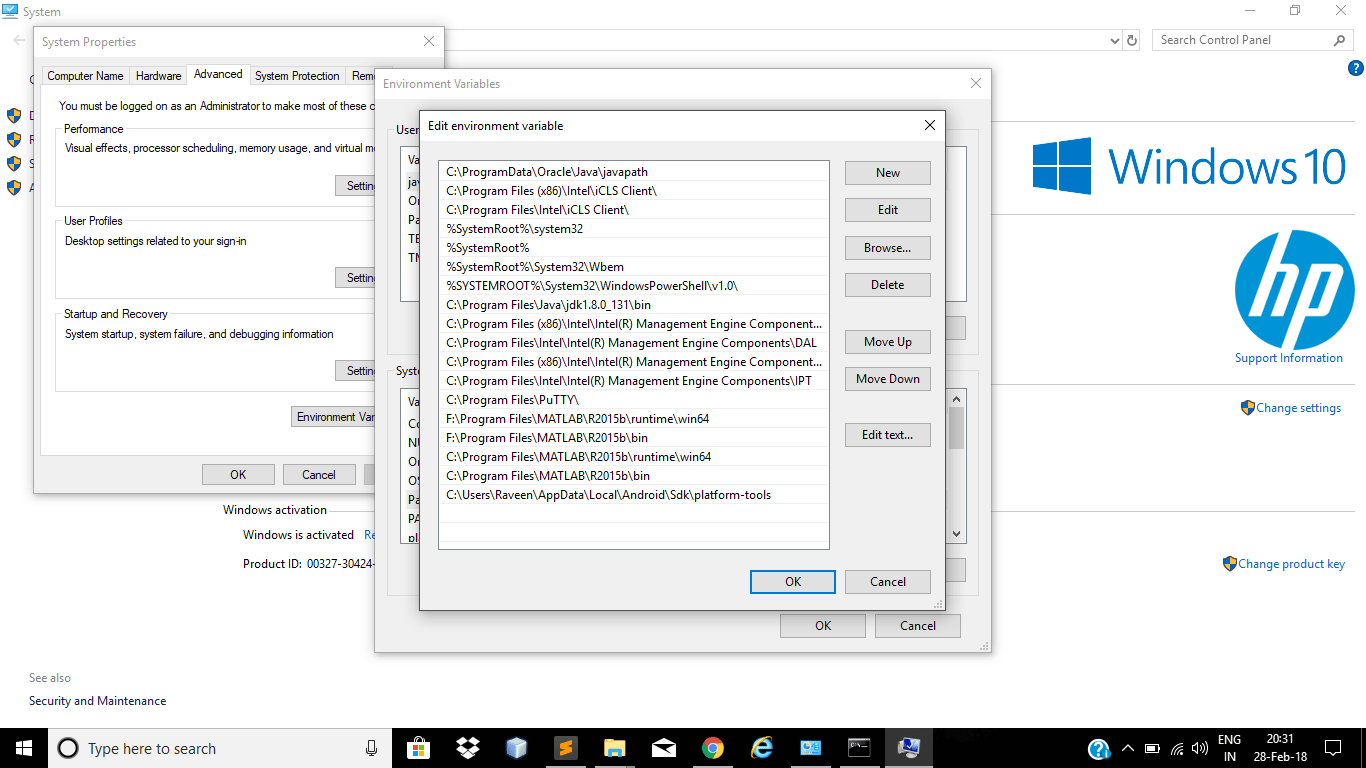
Task: Click the Control Panel search magnifier icon
Action: [x=1340, y=40]
